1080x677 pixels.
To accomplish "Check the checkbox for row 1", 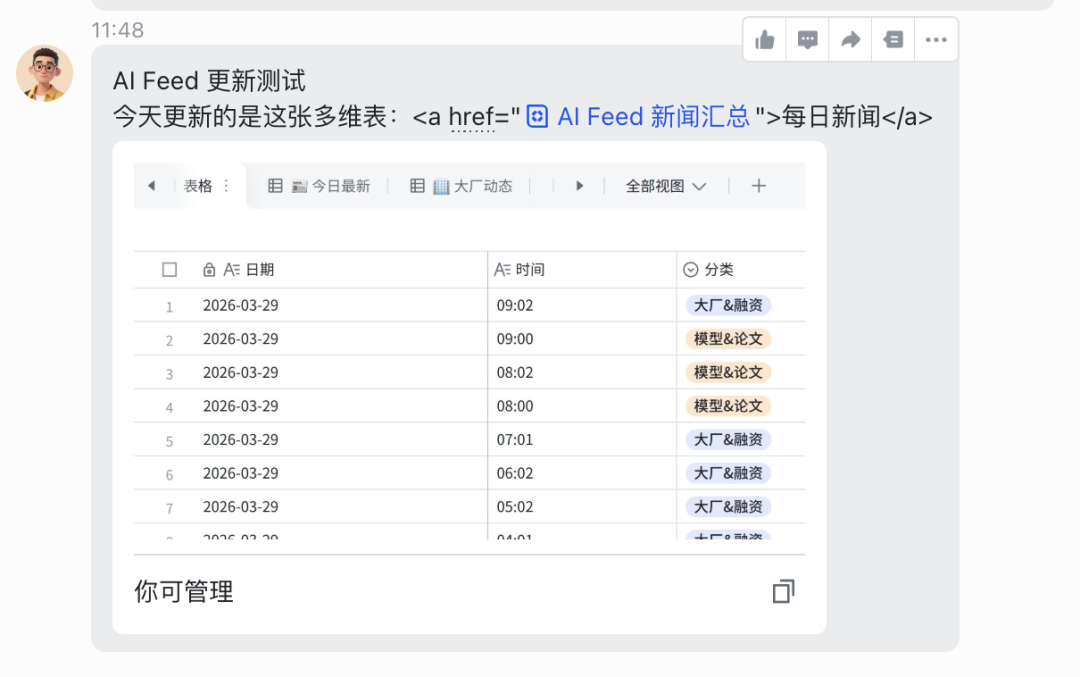I will [169, 305].
